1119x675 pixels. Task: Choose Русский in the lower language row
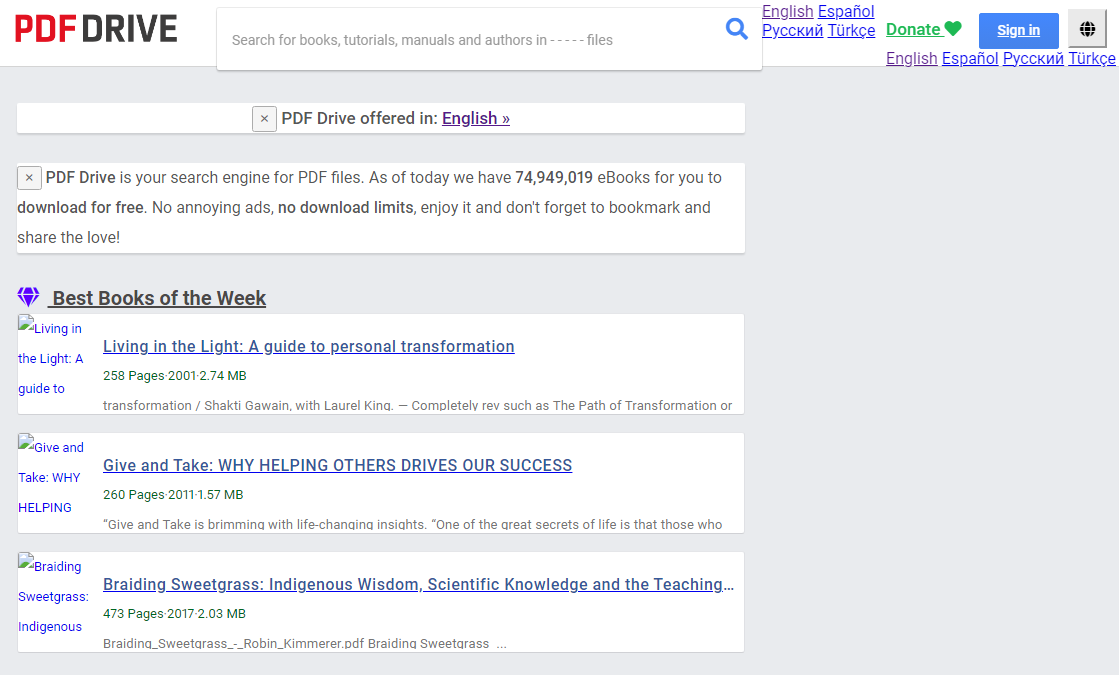click(1033, 59)
